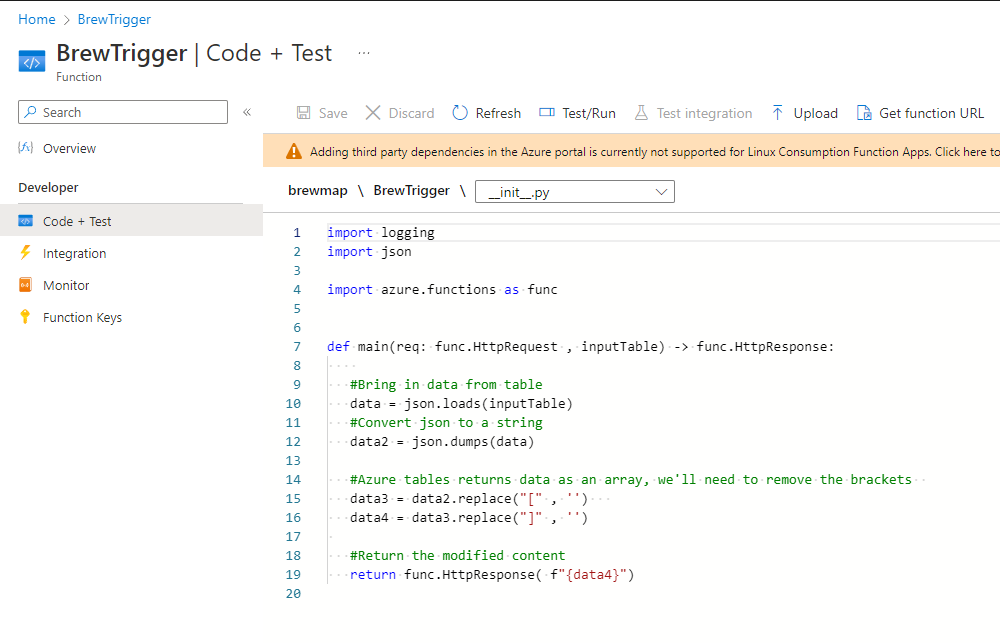The width and height of the screenshot is (1000, 643).
Task: Click the Function Keys key icon
Action: [26, 316]
